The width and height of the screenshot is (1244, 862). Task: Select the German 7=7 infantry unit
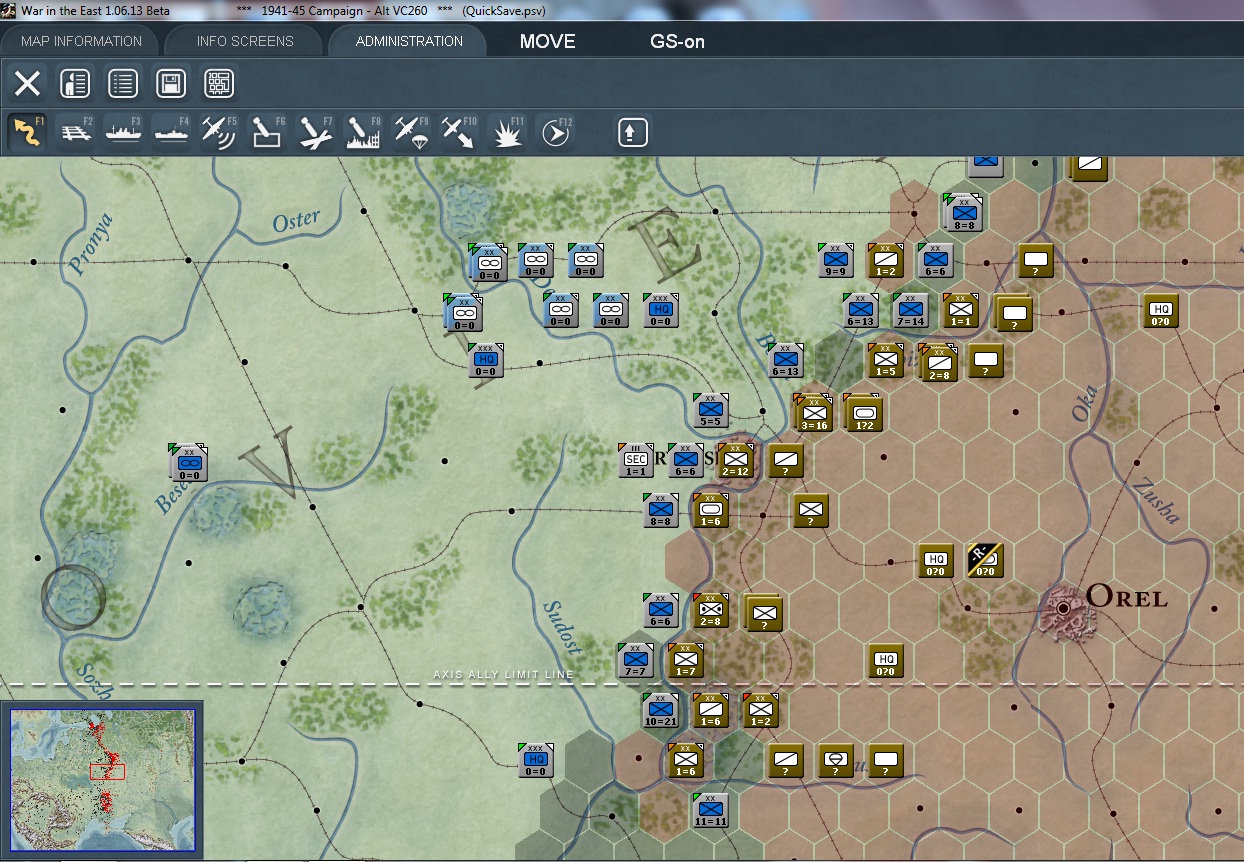[636, 660]
